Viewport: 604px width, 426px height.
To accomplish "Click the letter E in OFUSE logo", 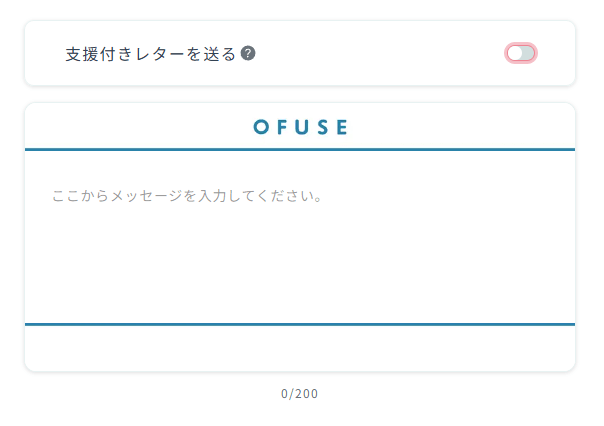I will click(341, 127).
